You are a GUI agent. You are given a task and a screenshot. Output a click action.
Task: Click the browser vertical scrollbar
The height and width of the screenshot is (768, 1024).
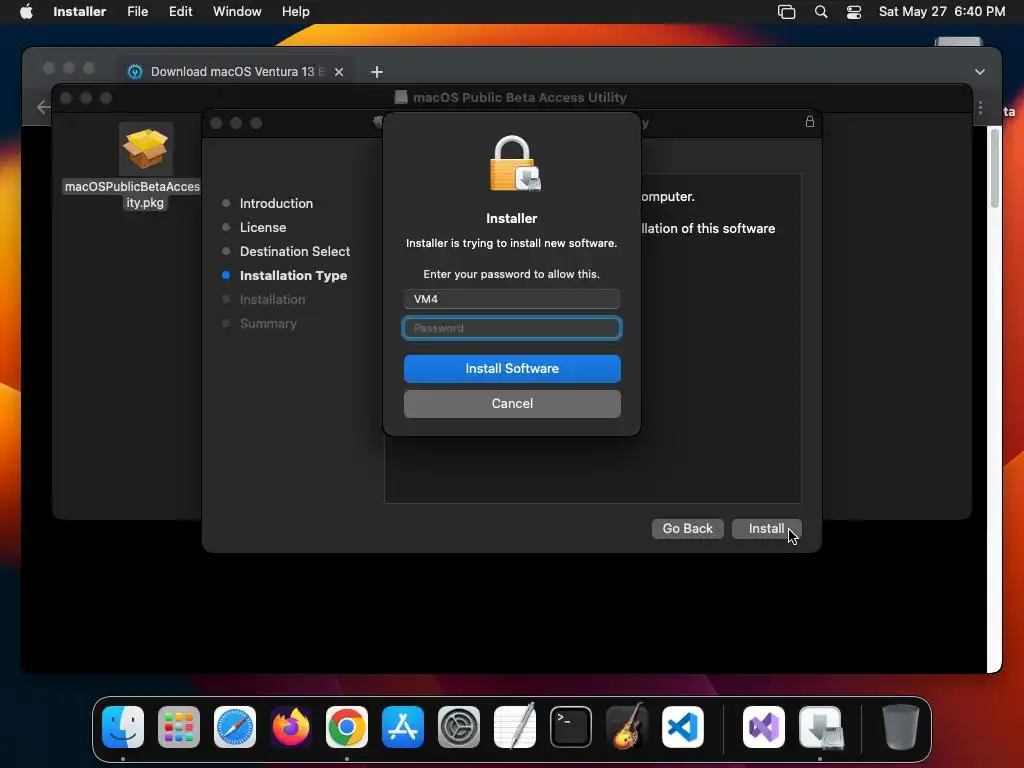point(995,168)
